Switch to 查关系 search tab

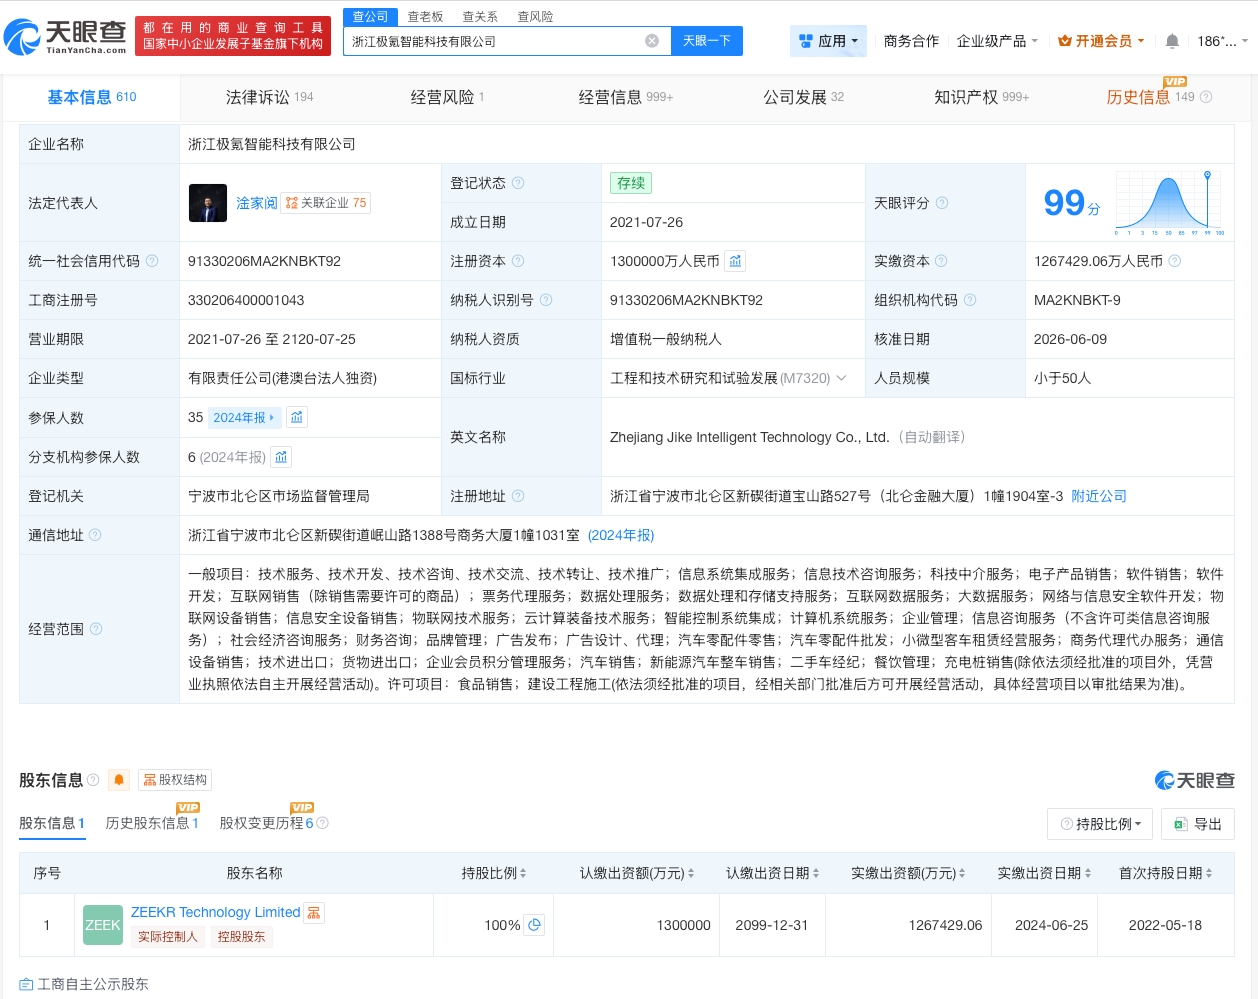(480, 17)
